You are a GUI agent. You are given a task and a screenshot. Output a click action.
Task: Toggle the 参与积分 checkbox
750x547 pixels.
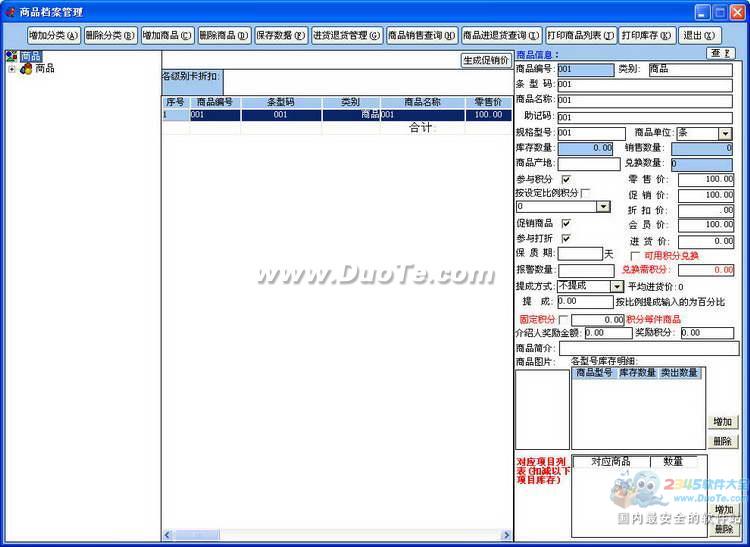point(566,179)
